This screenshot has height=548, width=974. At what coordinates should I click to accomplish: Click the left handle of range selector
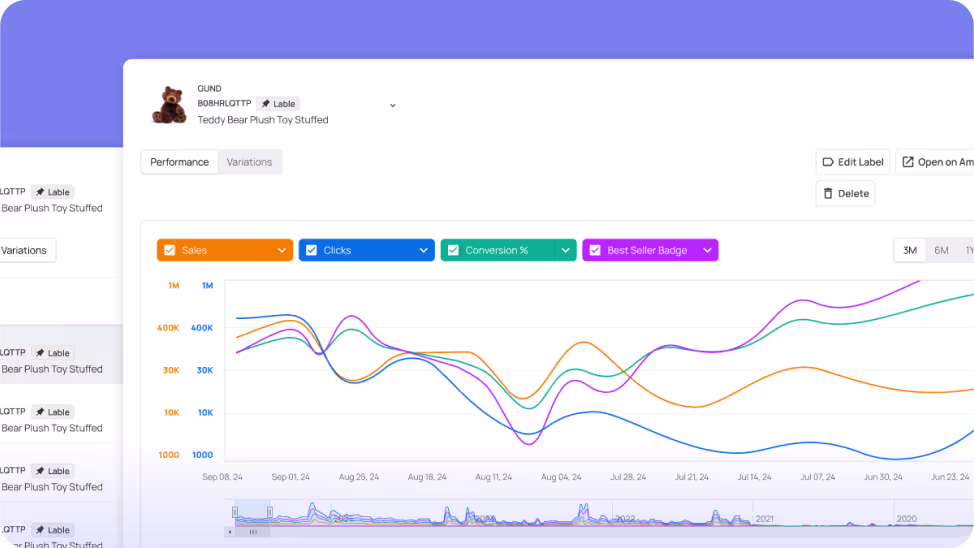click(235, 512)
